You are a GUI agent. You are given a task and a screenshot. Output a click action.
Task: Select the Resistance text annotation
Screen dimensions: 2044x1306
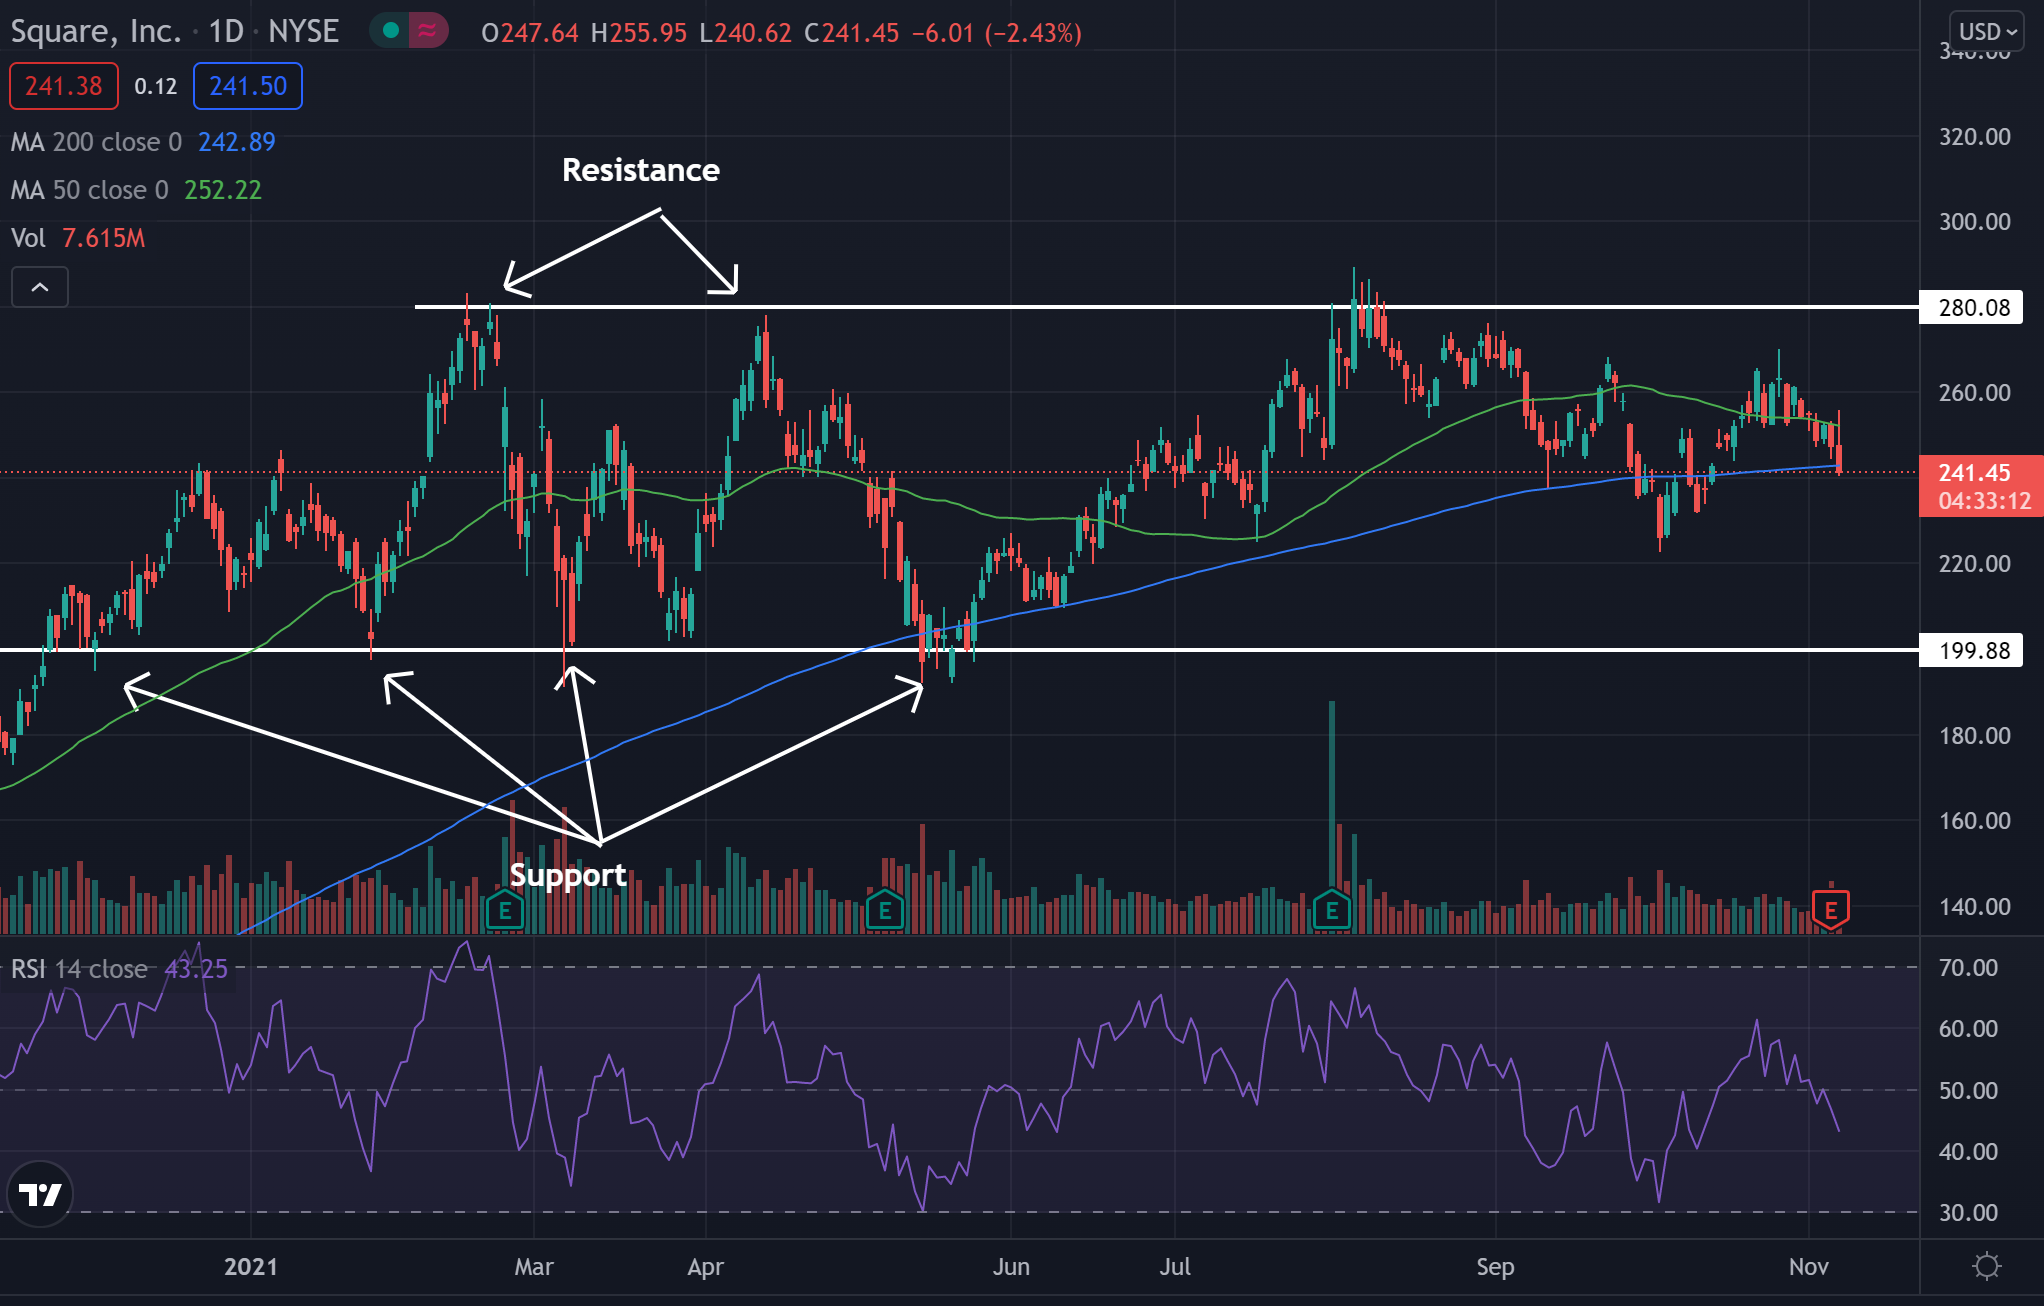pos(641,170)
